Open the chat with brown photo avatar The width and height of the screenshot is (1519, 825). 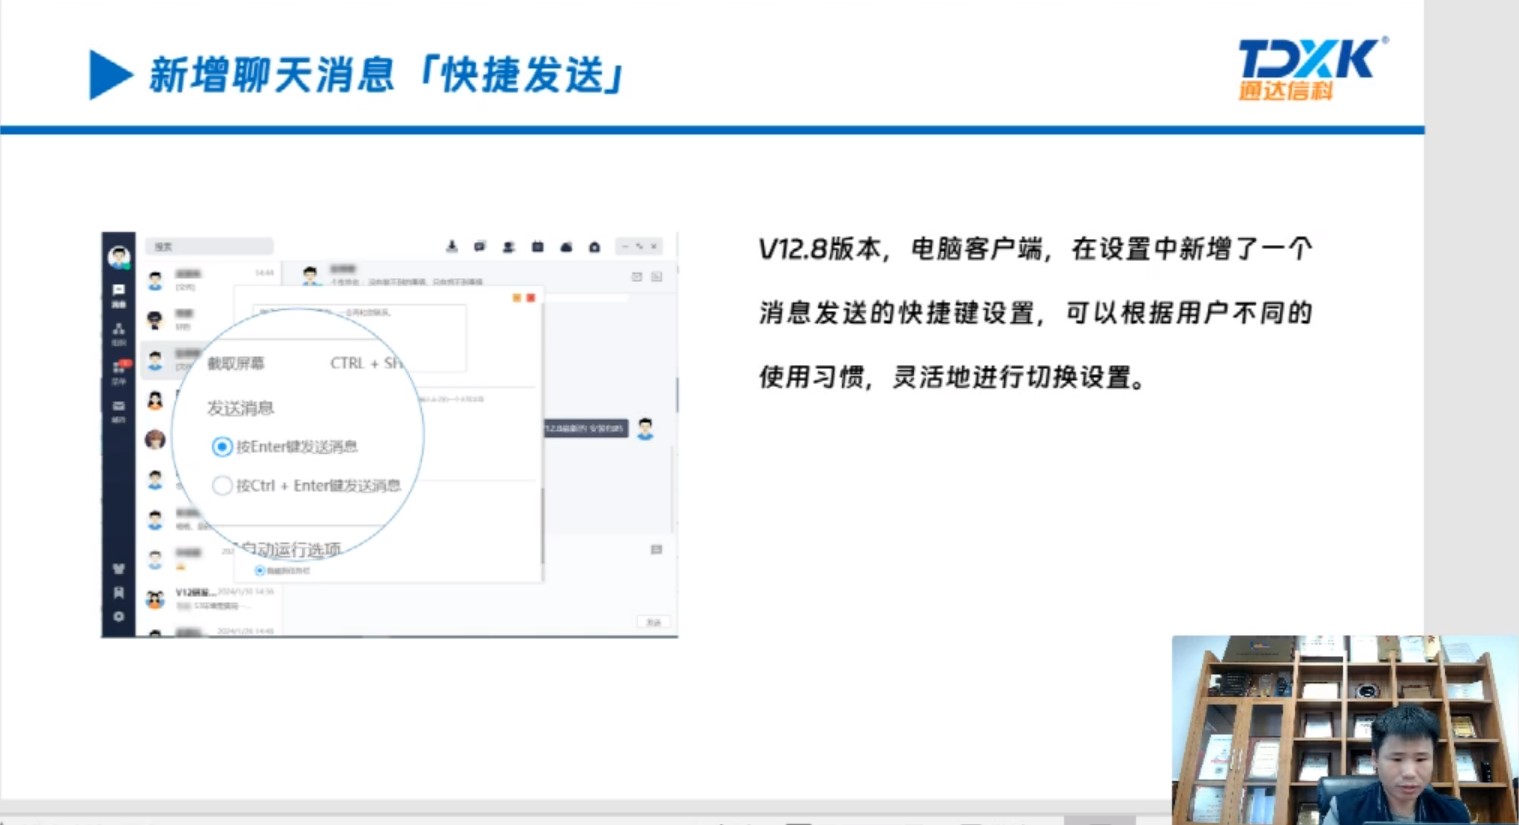tap(155, 439)
